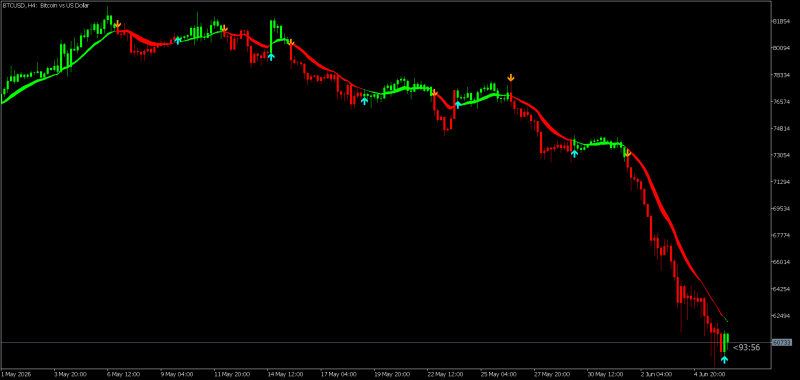Image resolution: width=800 pixels, height=380 pixels.
Task: Click the 62494 price label
Action: (782, 316)
